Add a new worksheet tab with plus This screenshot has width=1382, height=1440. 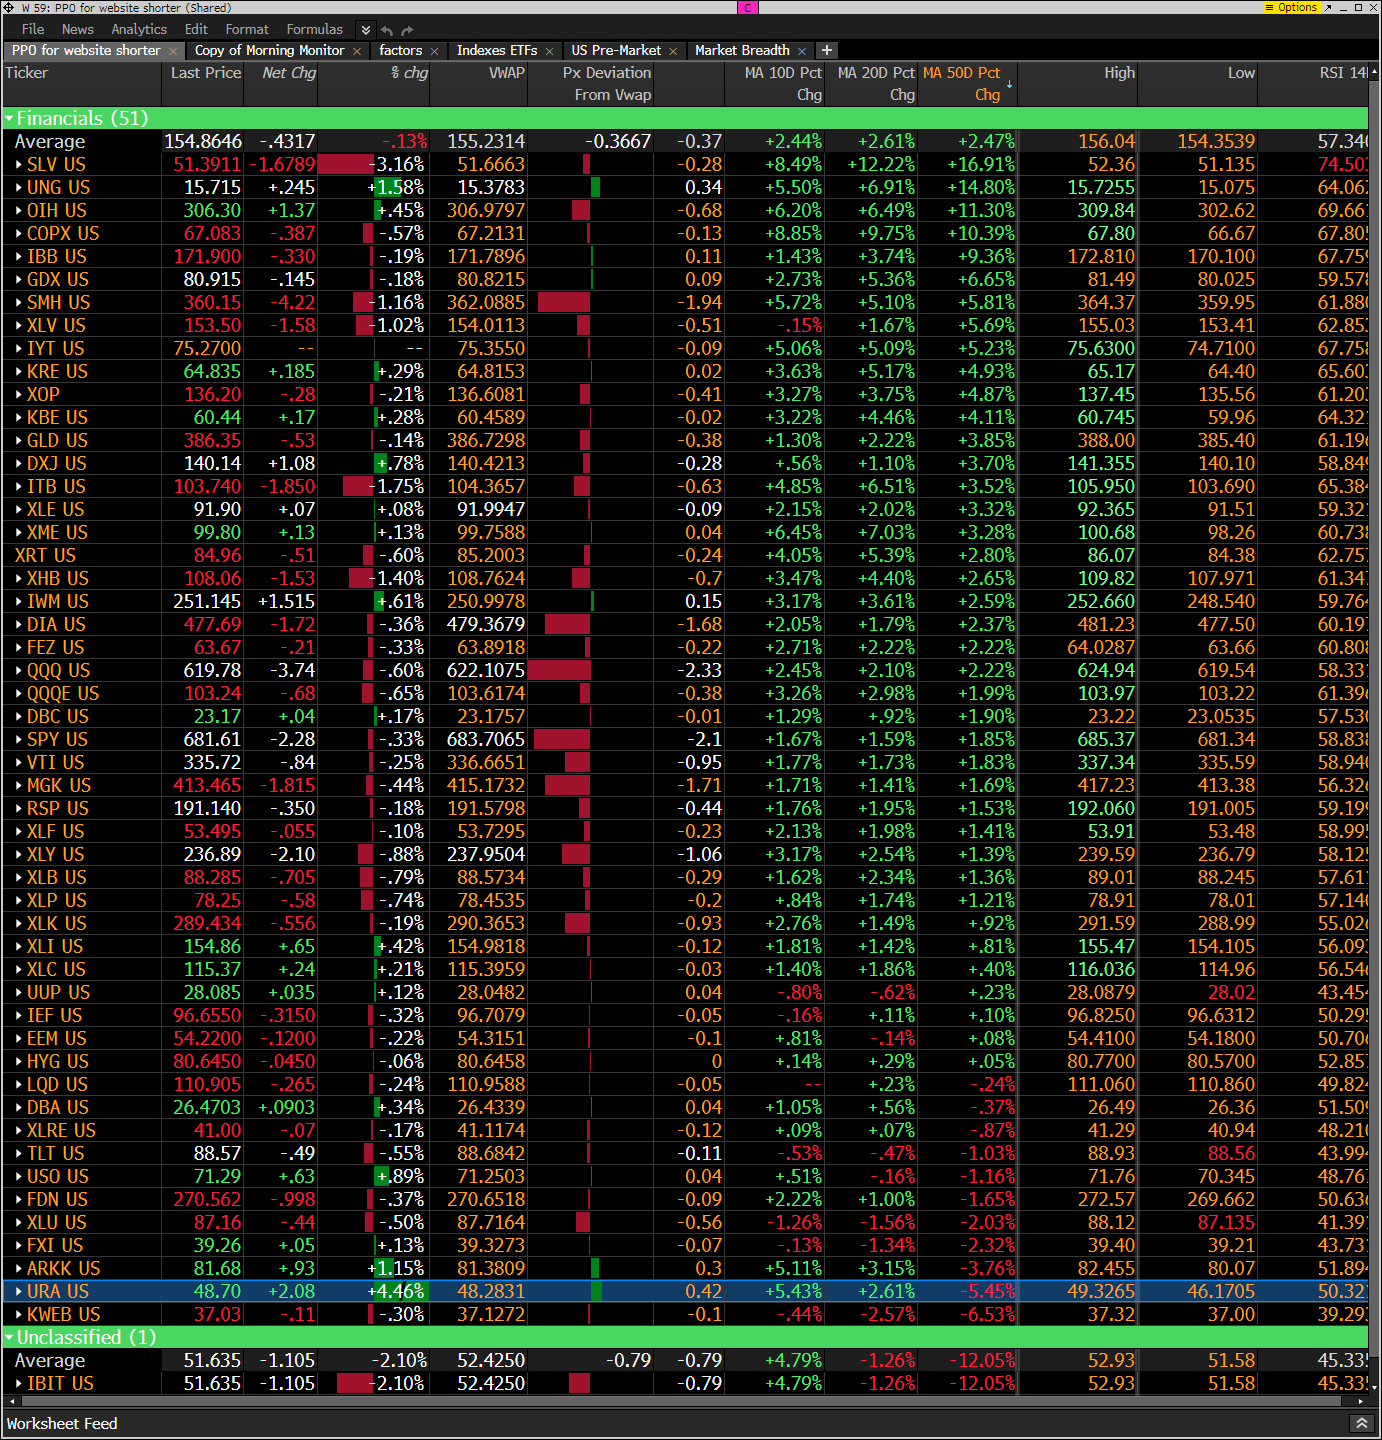pos(826,50)
